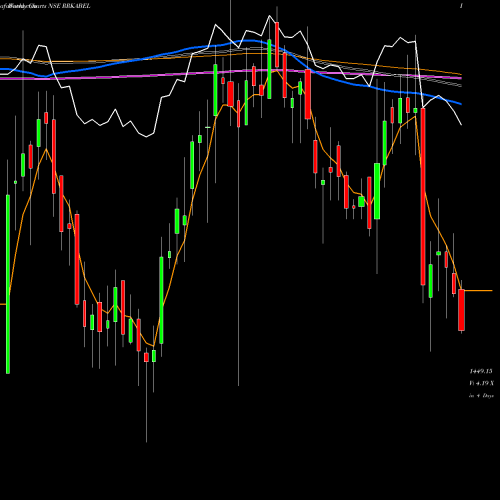This screenshot has width=500, height=500.
Task: Click the volume label 'V: 4.19 X'
Action: pyautogui.click(x=481, y=383)
